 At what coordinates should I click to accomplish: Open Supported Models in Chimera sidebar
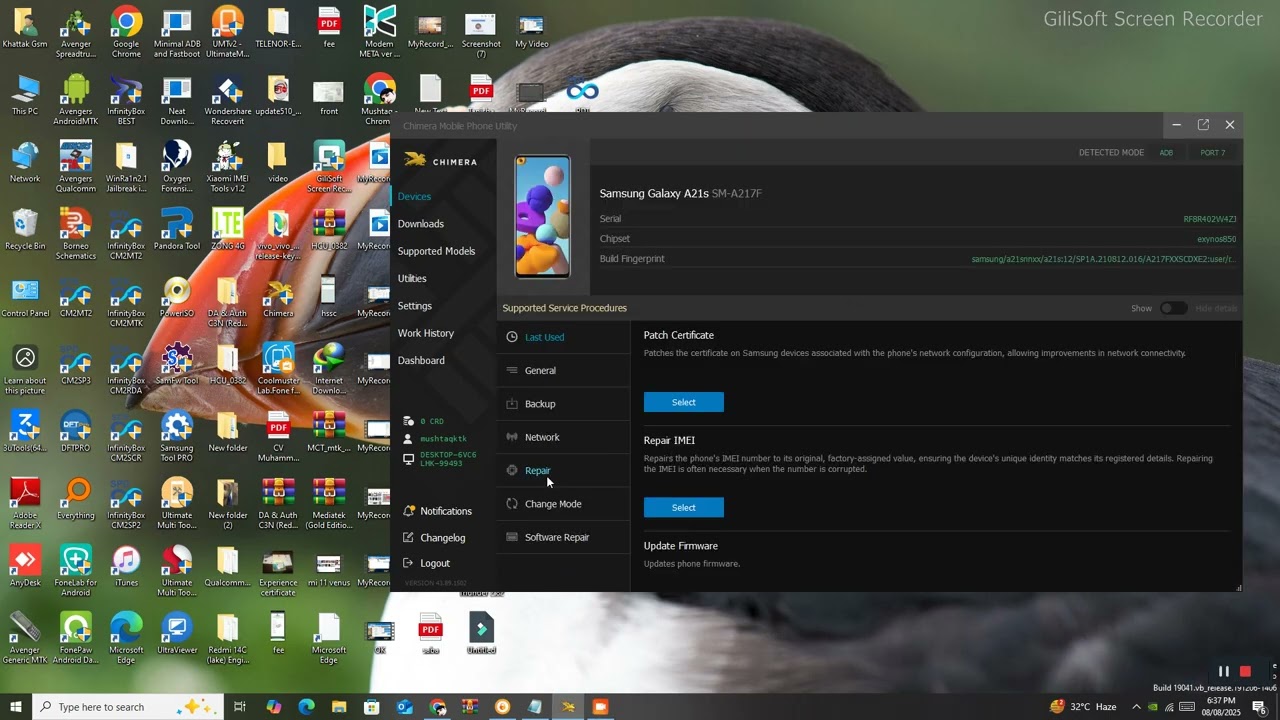coord(436,251)
